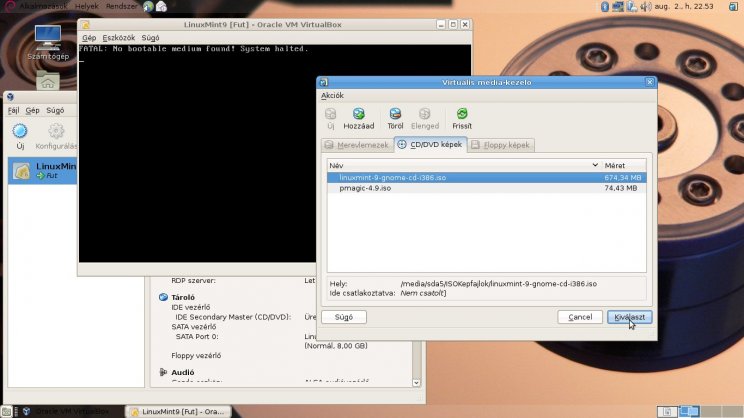Screen dimensions: 744x418
Task: Click the details pane scrollbar down arrow
Action: [416, 382]
